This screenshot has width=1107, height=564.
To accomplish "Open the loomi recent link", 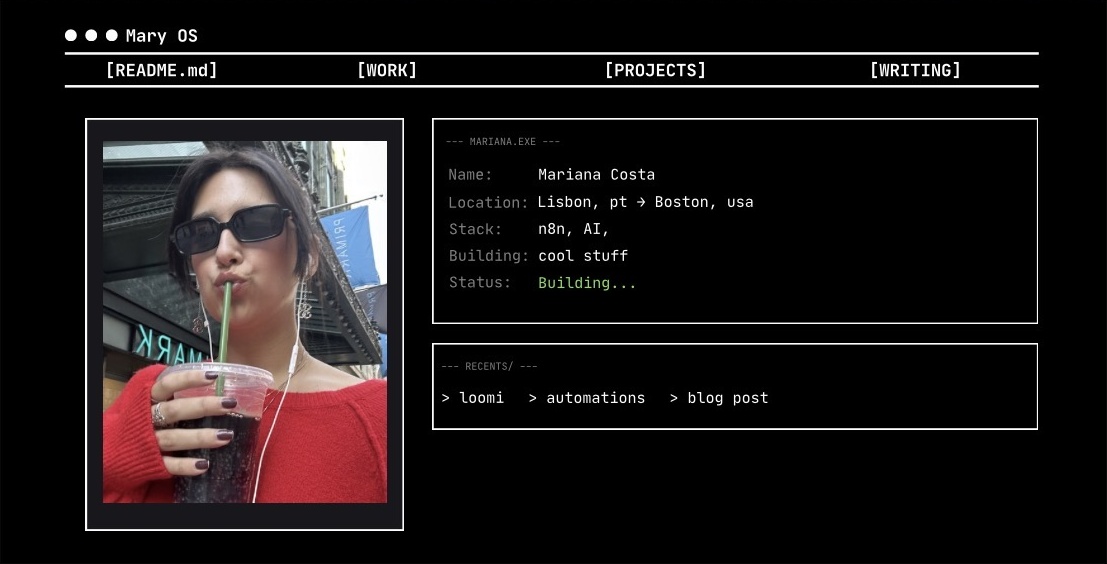I will [x=473, y=398].
